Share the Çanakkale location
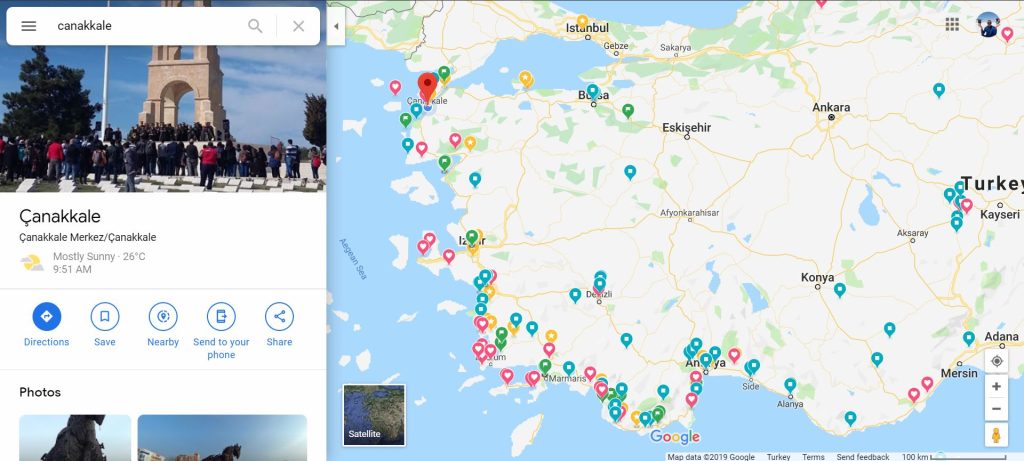1024x461 pixels. (x=279, y=318)
